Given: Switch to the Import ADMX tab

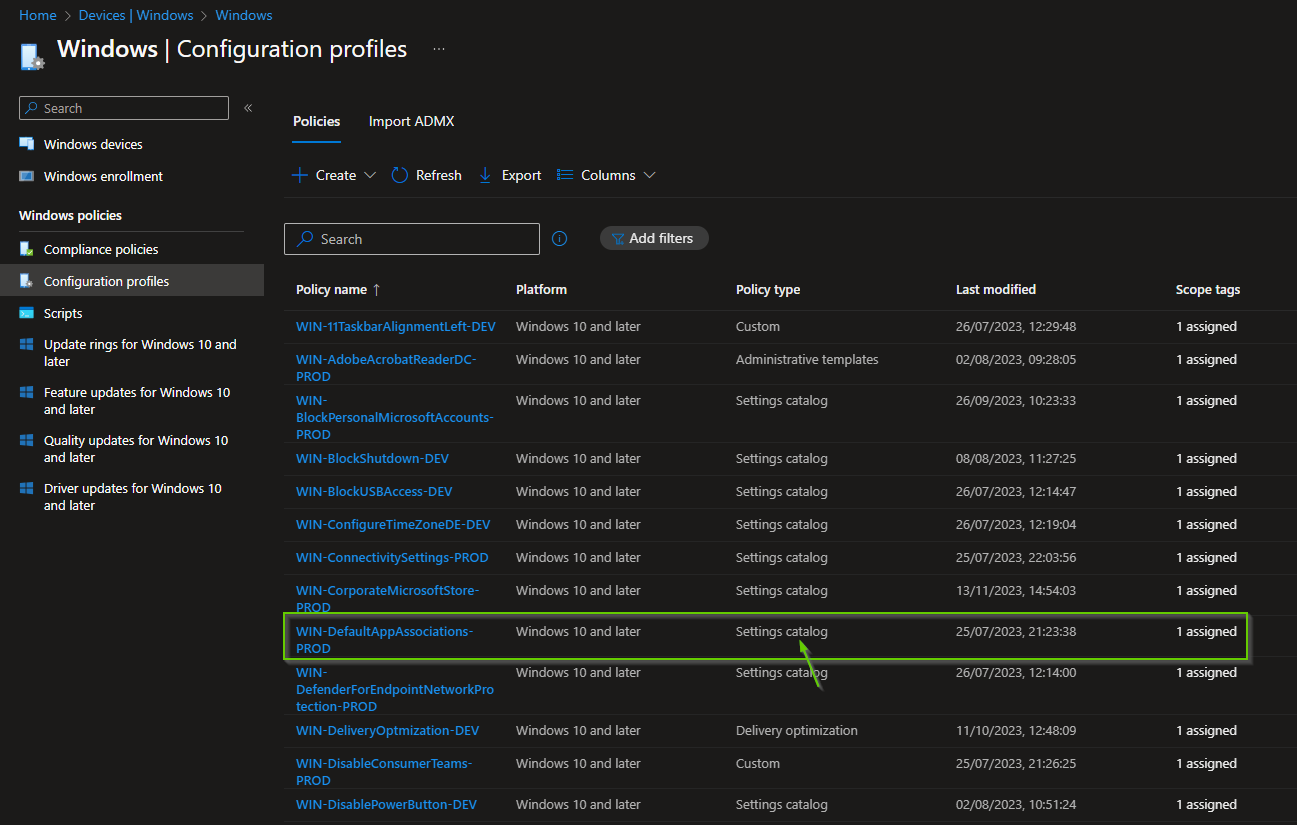Looking at the screenshot, I should (411, 121).
